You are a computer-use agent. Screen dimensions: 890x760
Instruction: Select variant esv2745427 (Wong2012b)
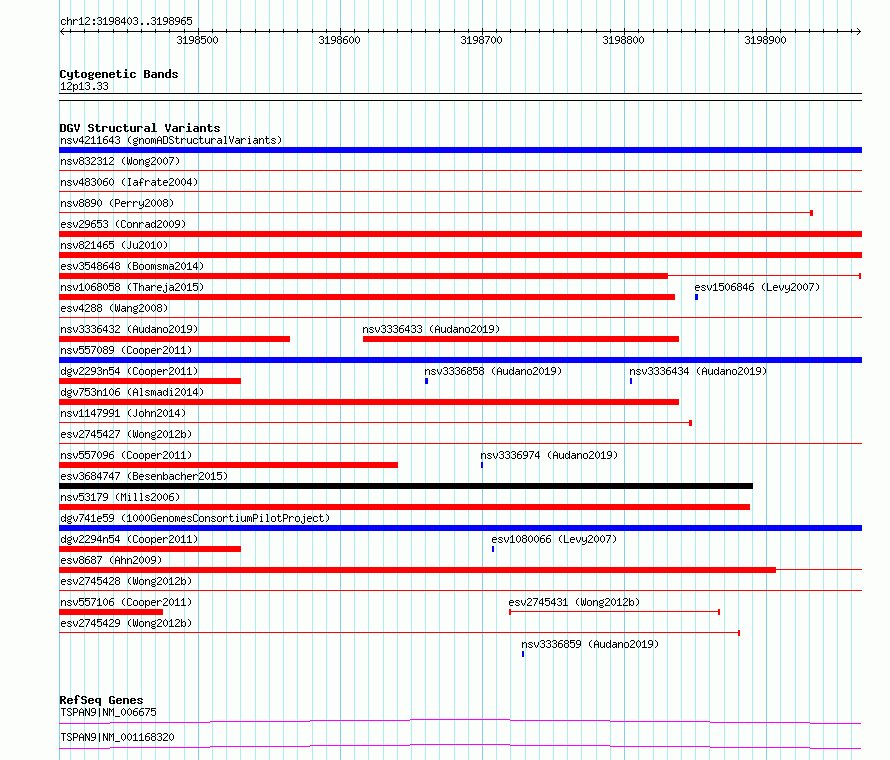[125, 434]
